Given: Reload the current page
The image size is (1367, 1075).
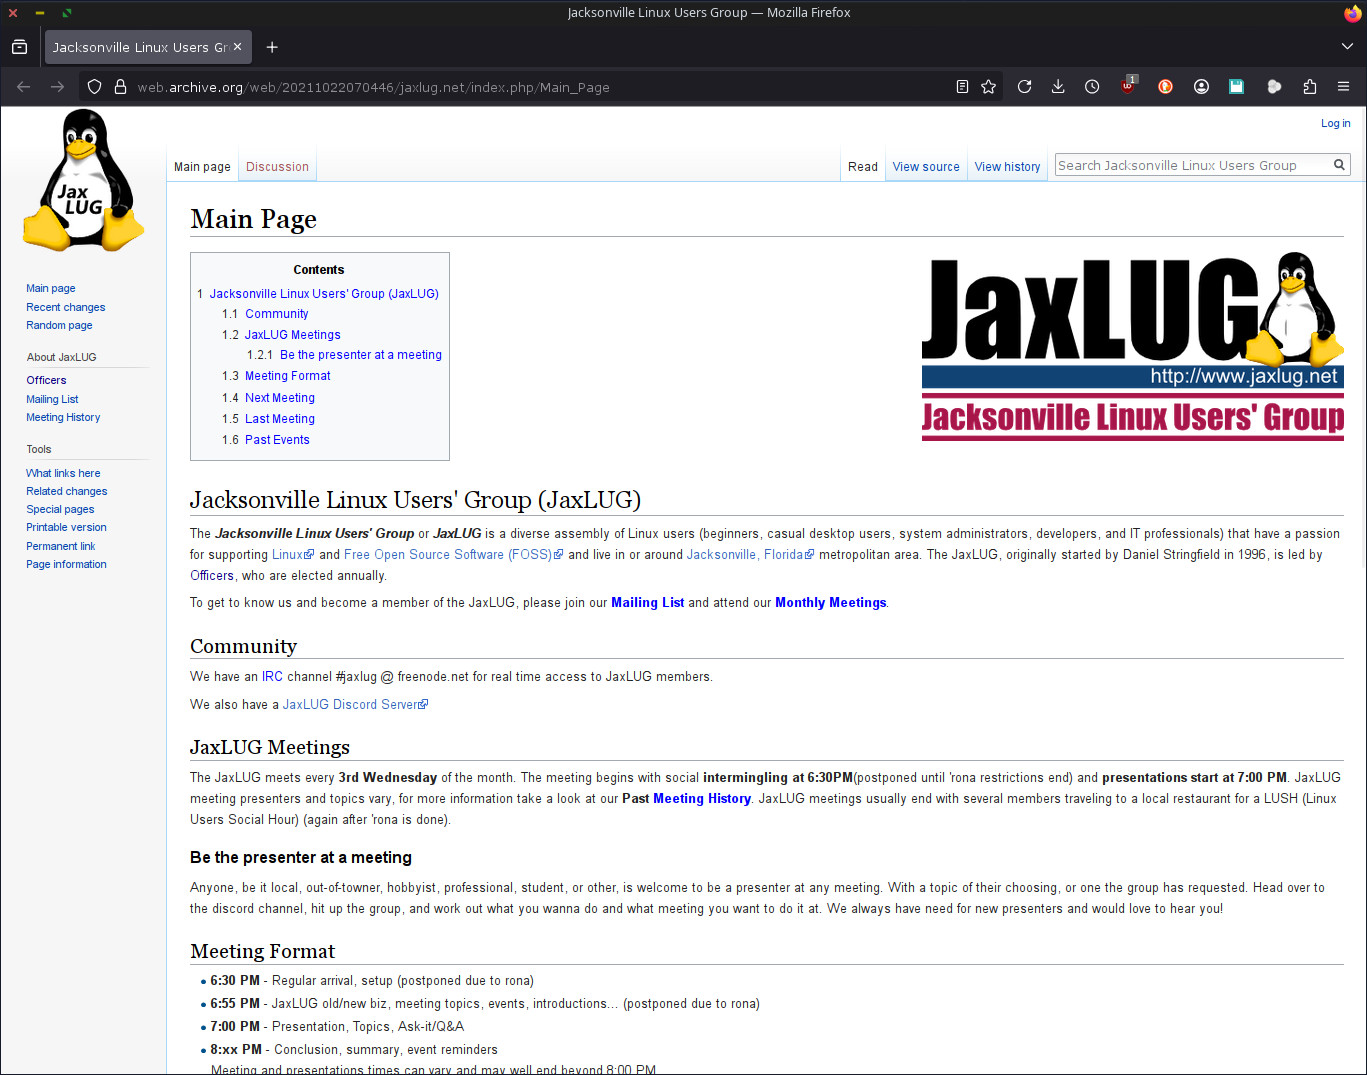Looking at the screenshot, I should (1024, 86).
